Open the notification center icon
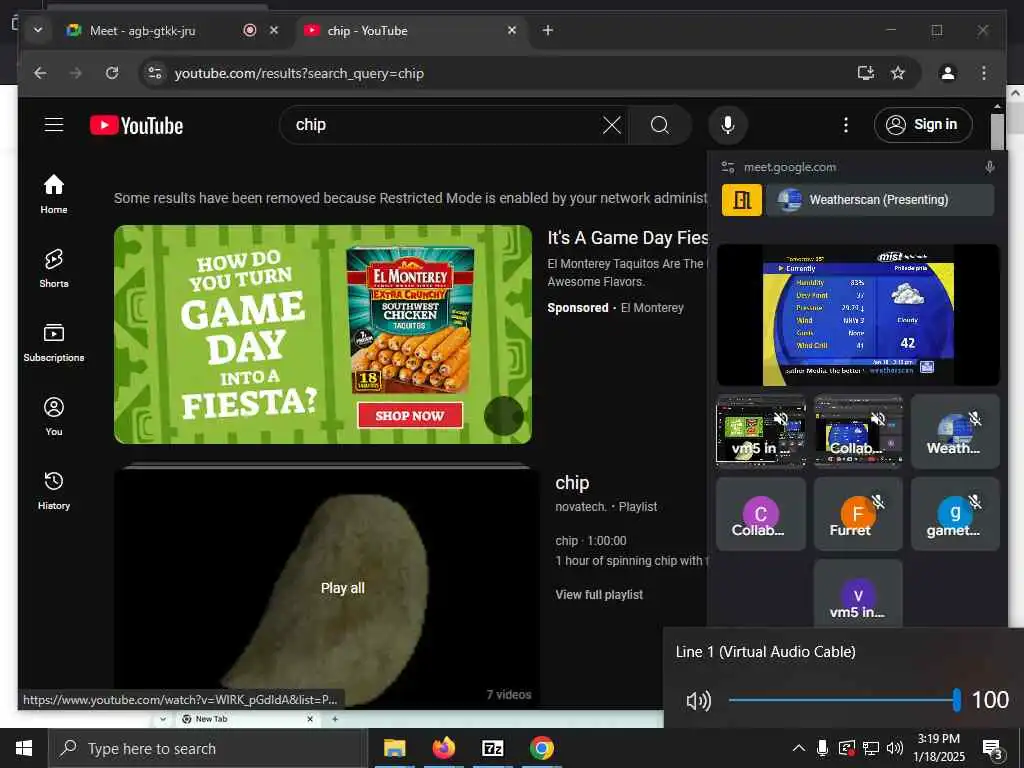 tap(992, 749)
